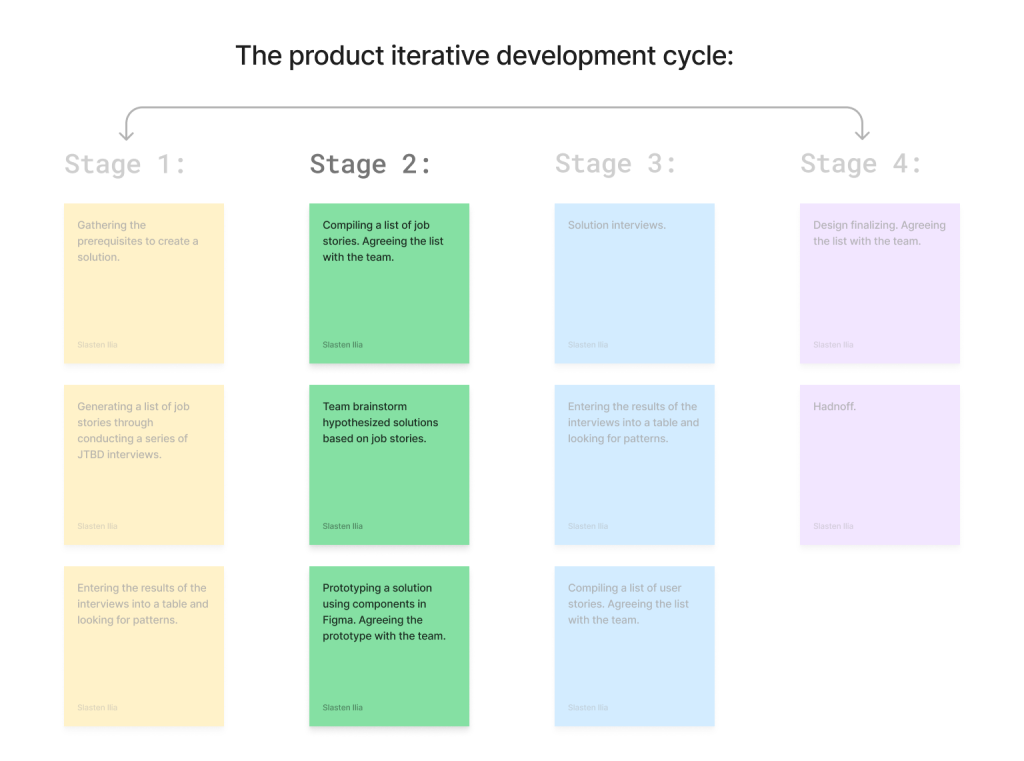Open the yellow "JTBD interviews" sticky note
Screen dimensions: 1024x761
144,465
